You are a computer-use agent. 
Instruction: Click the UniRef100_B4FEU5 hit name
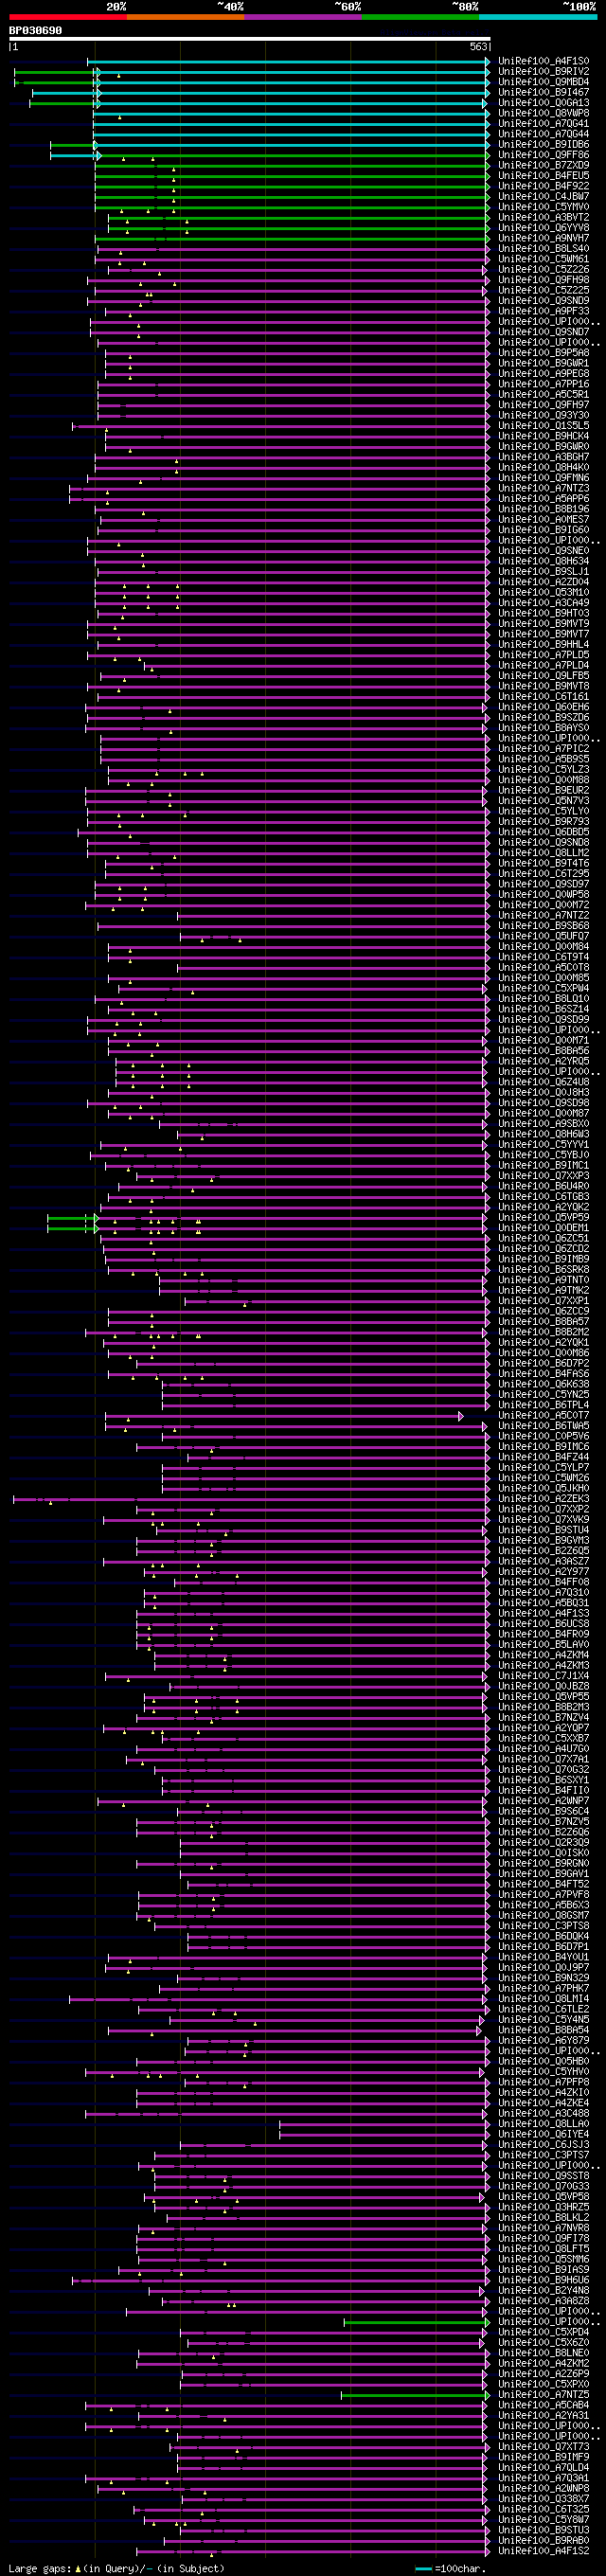(544, 175)
